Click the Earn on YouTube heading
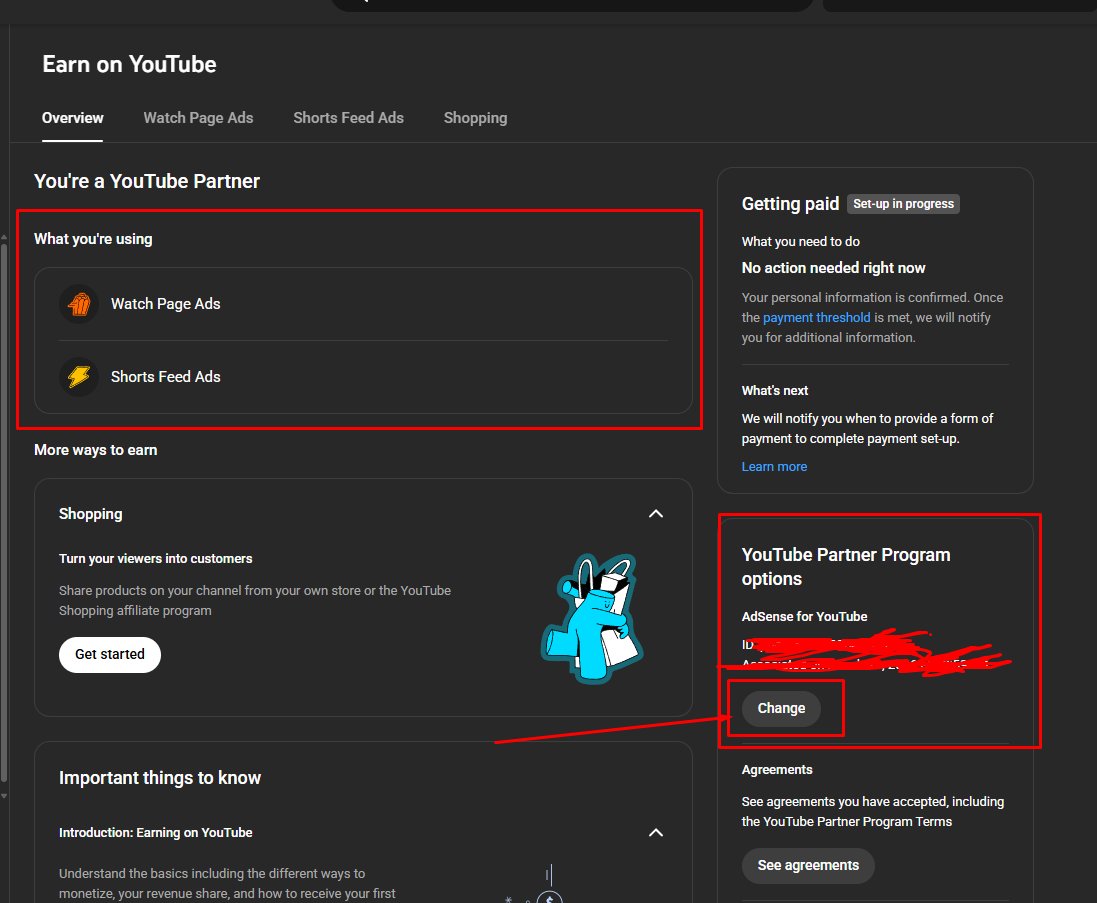The image size is (1097, 903). point(129,64)
